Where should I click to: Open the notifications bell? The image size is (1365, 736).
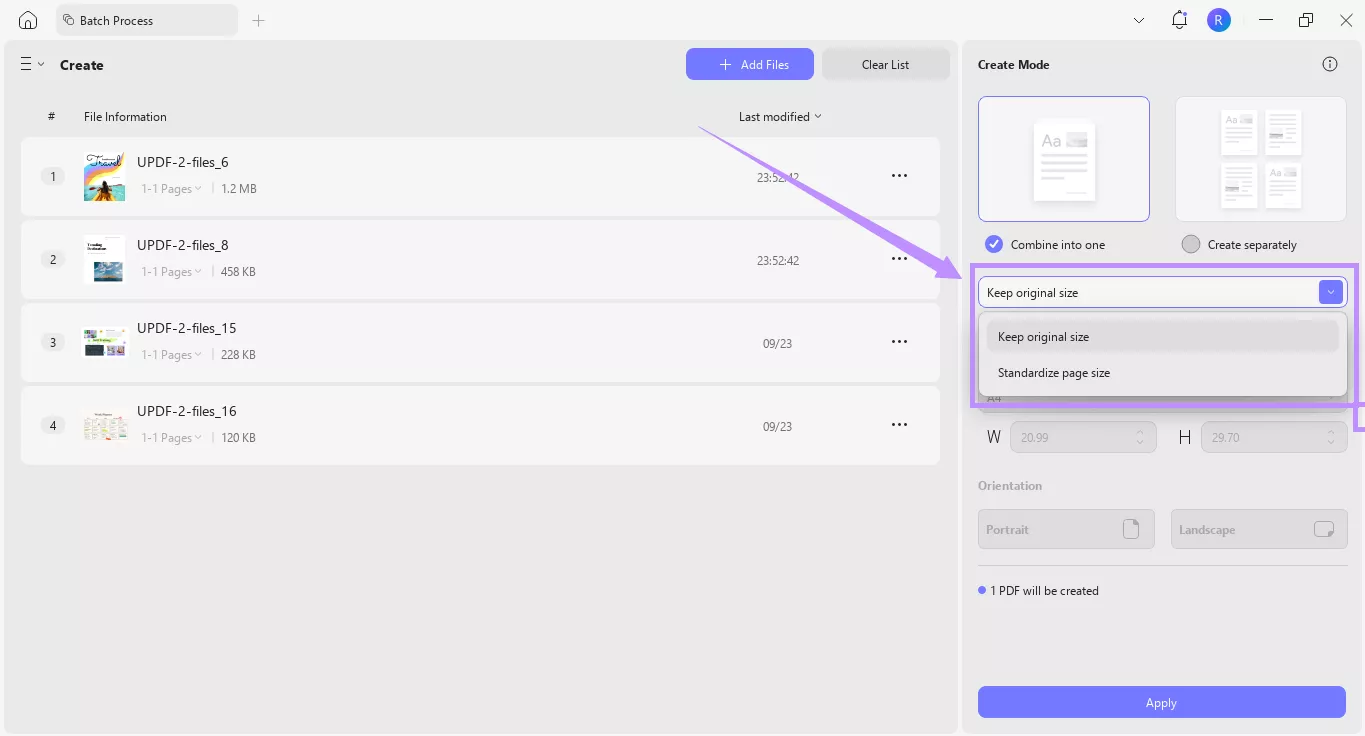1178,19
